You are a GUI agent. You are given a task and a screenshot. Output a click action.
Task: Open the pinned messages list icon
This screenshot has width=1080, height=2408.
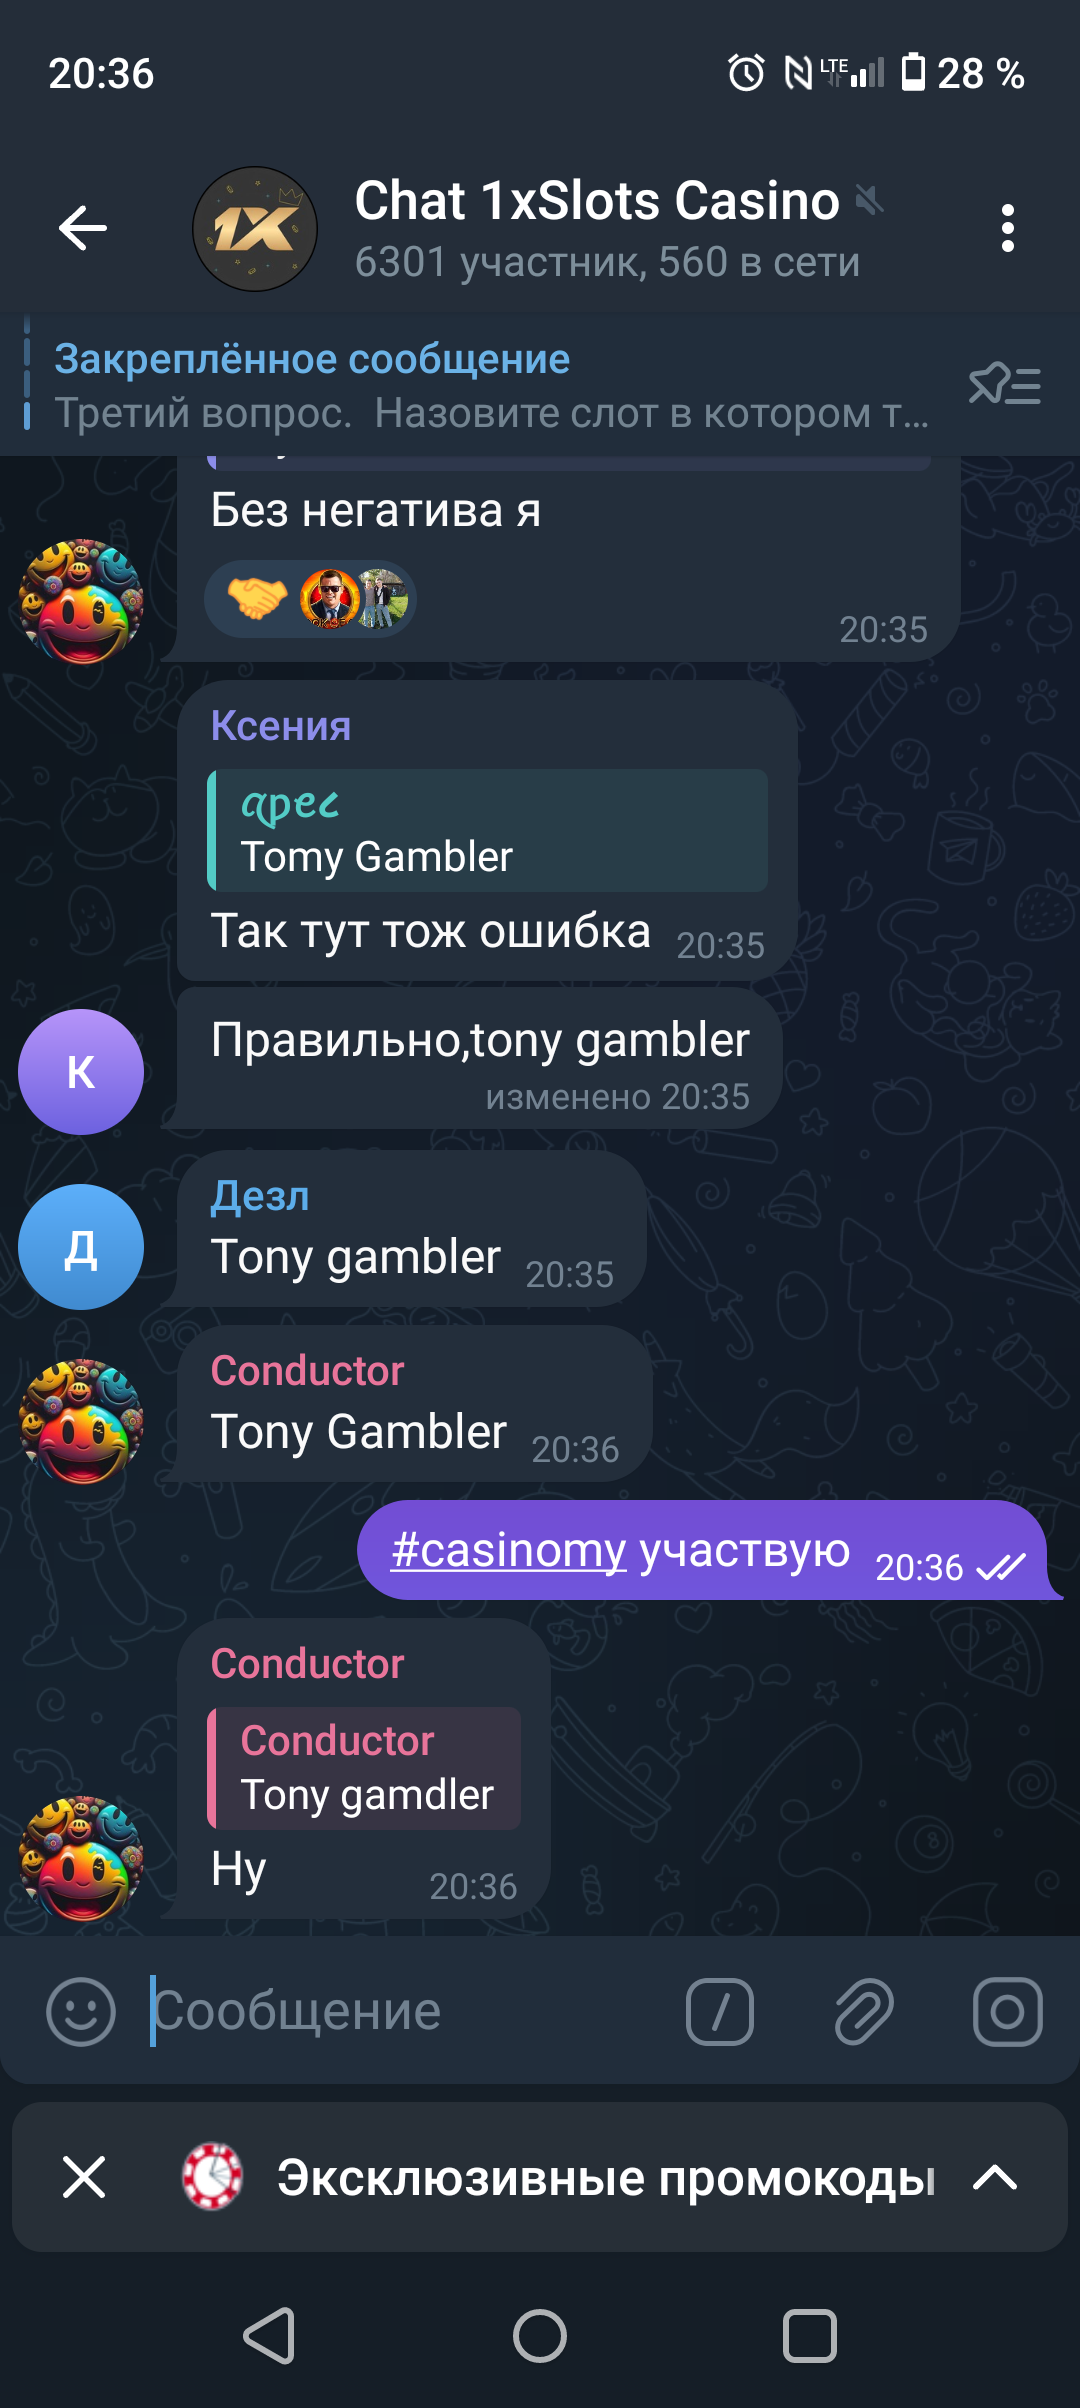pyautogui.click(x=1005, y=385)
